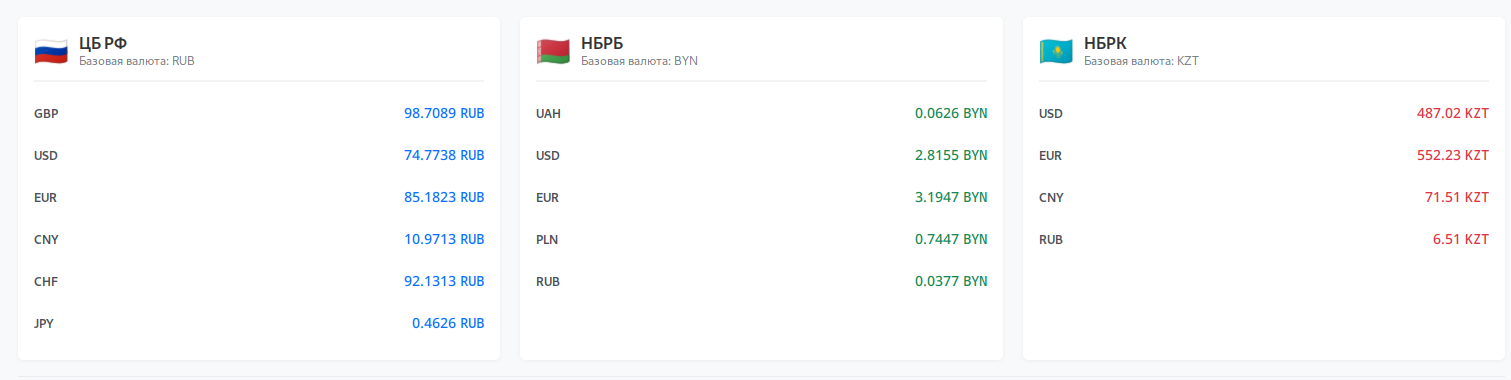1511x380 pixels.
Task: Click the USD rate 487.02 KZT
Action: pyautogui.click(x=1453, y=114)
